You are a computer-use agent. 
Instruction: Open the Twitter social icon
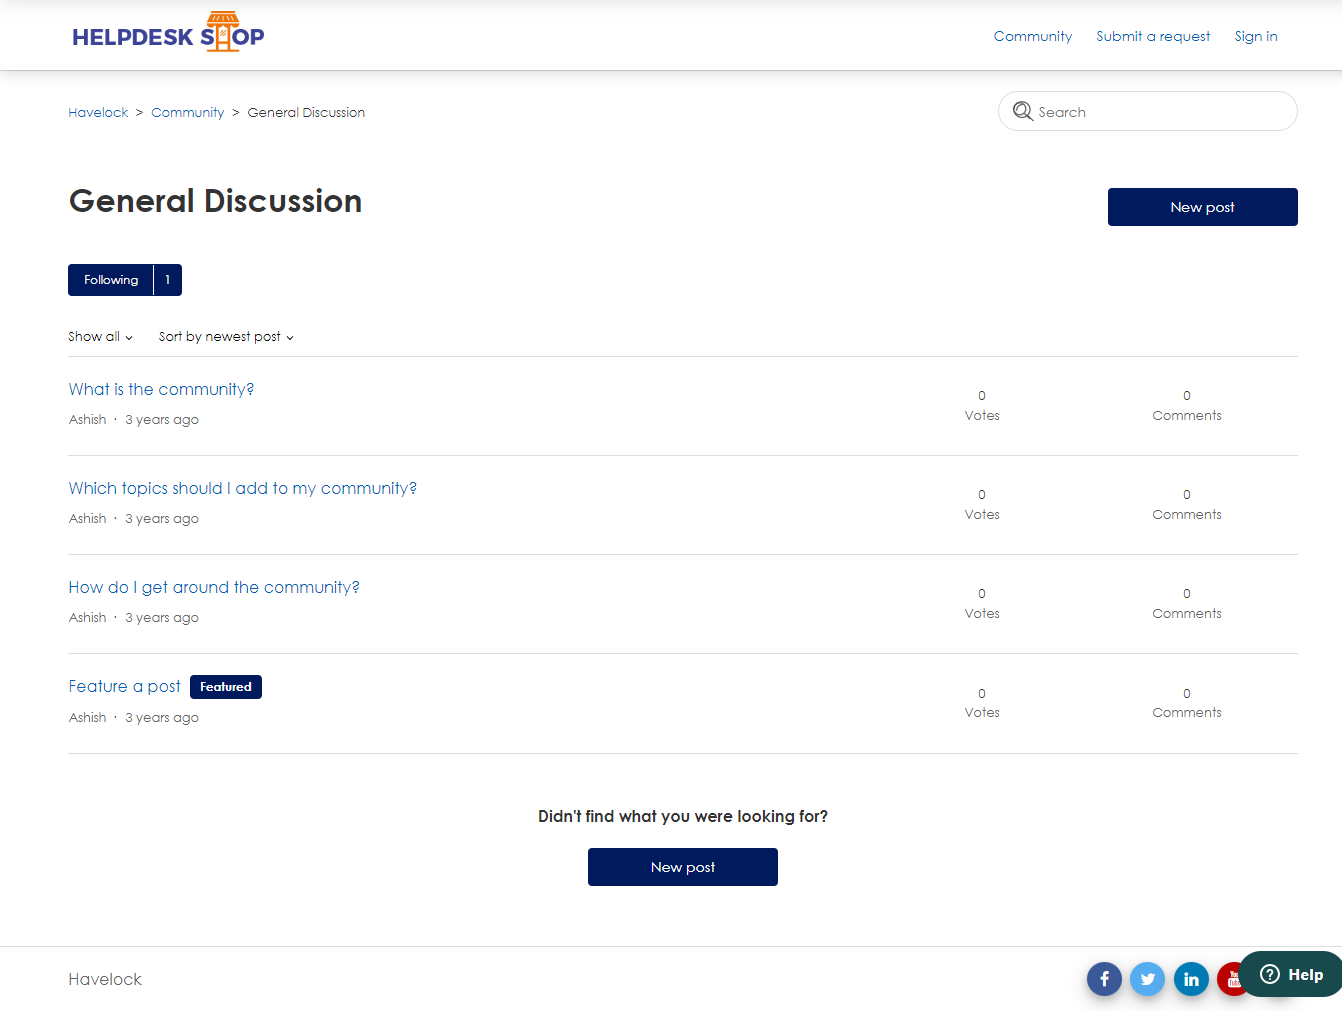point(1147,979)
